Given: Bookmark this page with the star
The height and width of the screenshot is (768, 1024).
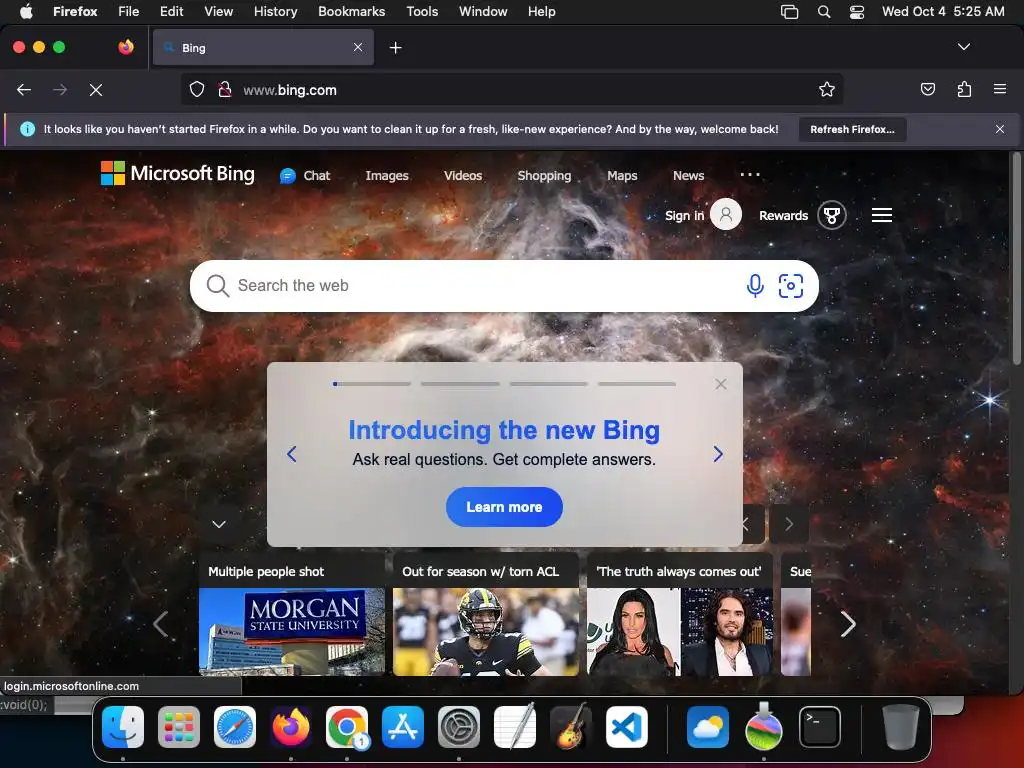Looking at the screenshot, I should click(827, 89).
